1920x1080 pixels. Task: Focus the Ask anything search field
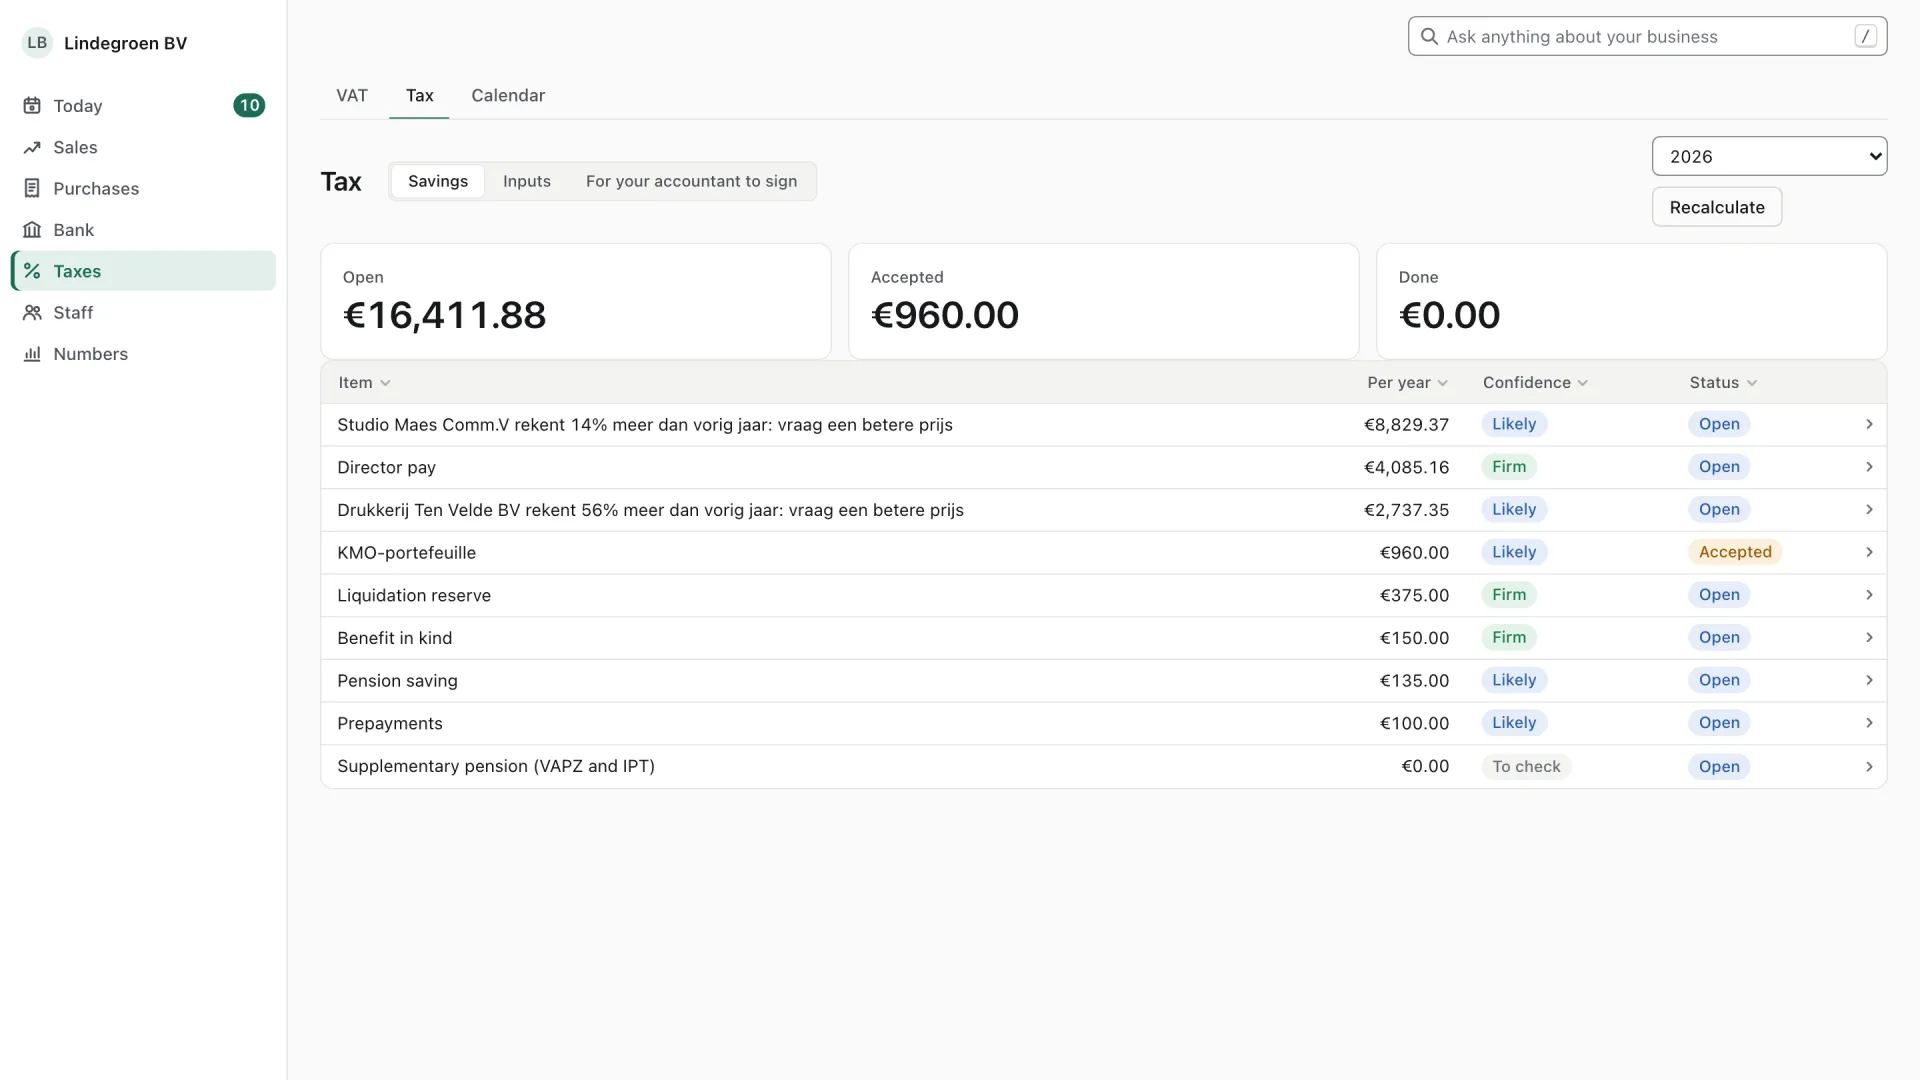(1647, 36)
